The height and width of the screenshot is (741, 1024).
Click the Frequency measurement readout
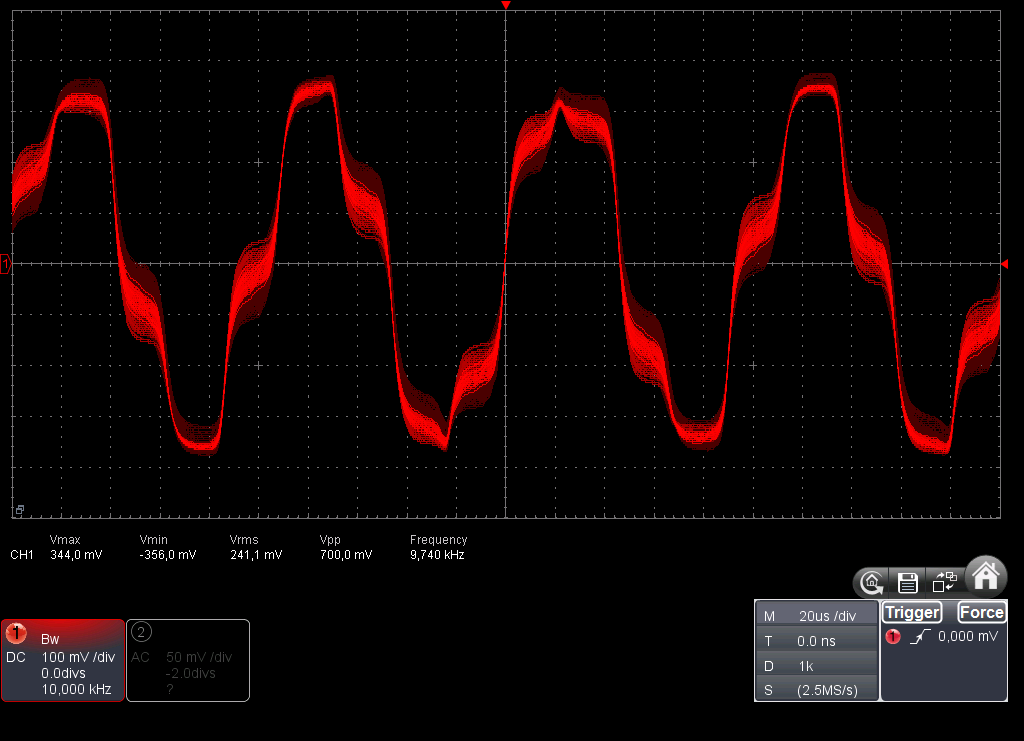[438, 547]
